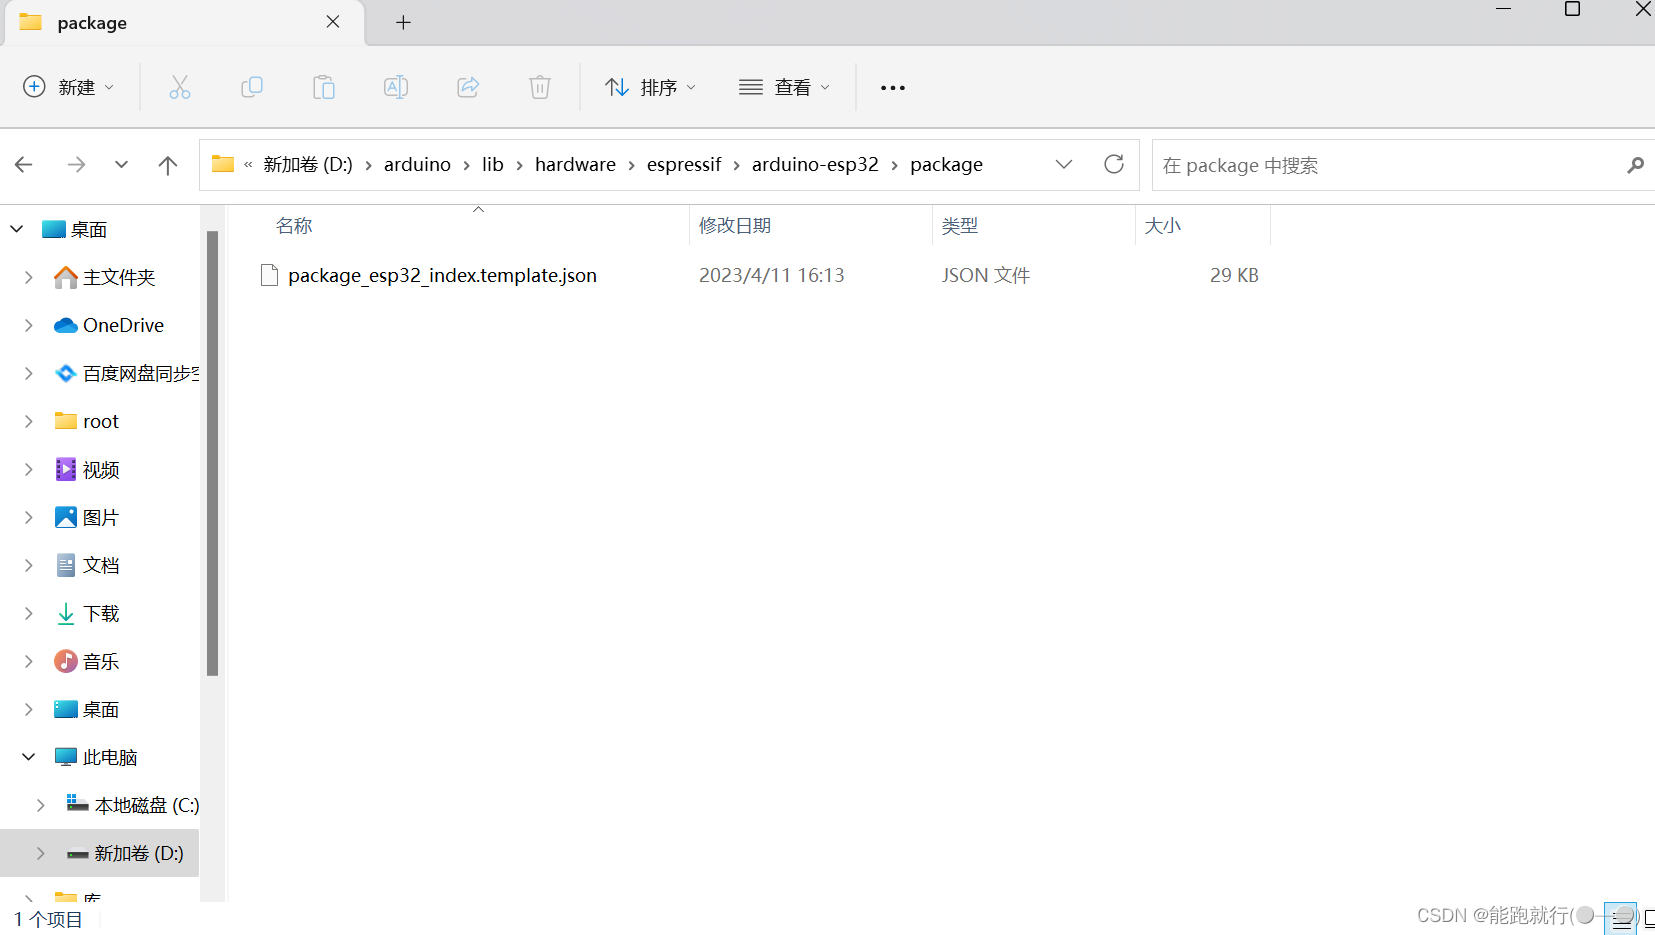
Task: Select package_esp32_index.template.json file name
Action: tap(442, 275)
